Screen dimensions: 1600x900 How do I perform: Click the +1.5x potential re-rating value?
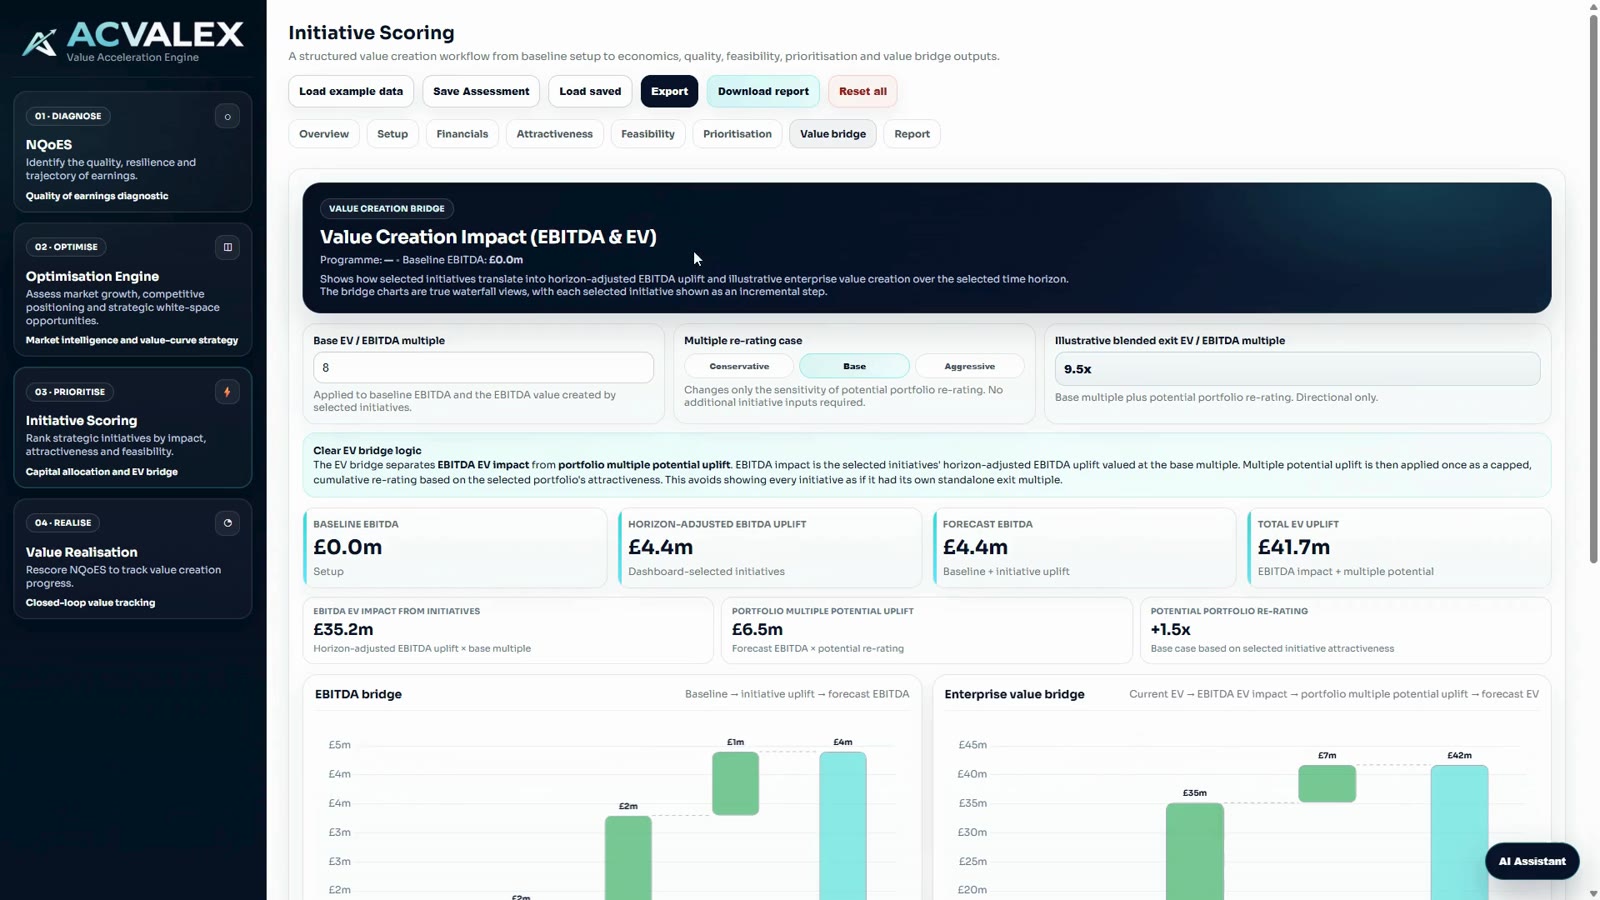tap(1170, 629)
